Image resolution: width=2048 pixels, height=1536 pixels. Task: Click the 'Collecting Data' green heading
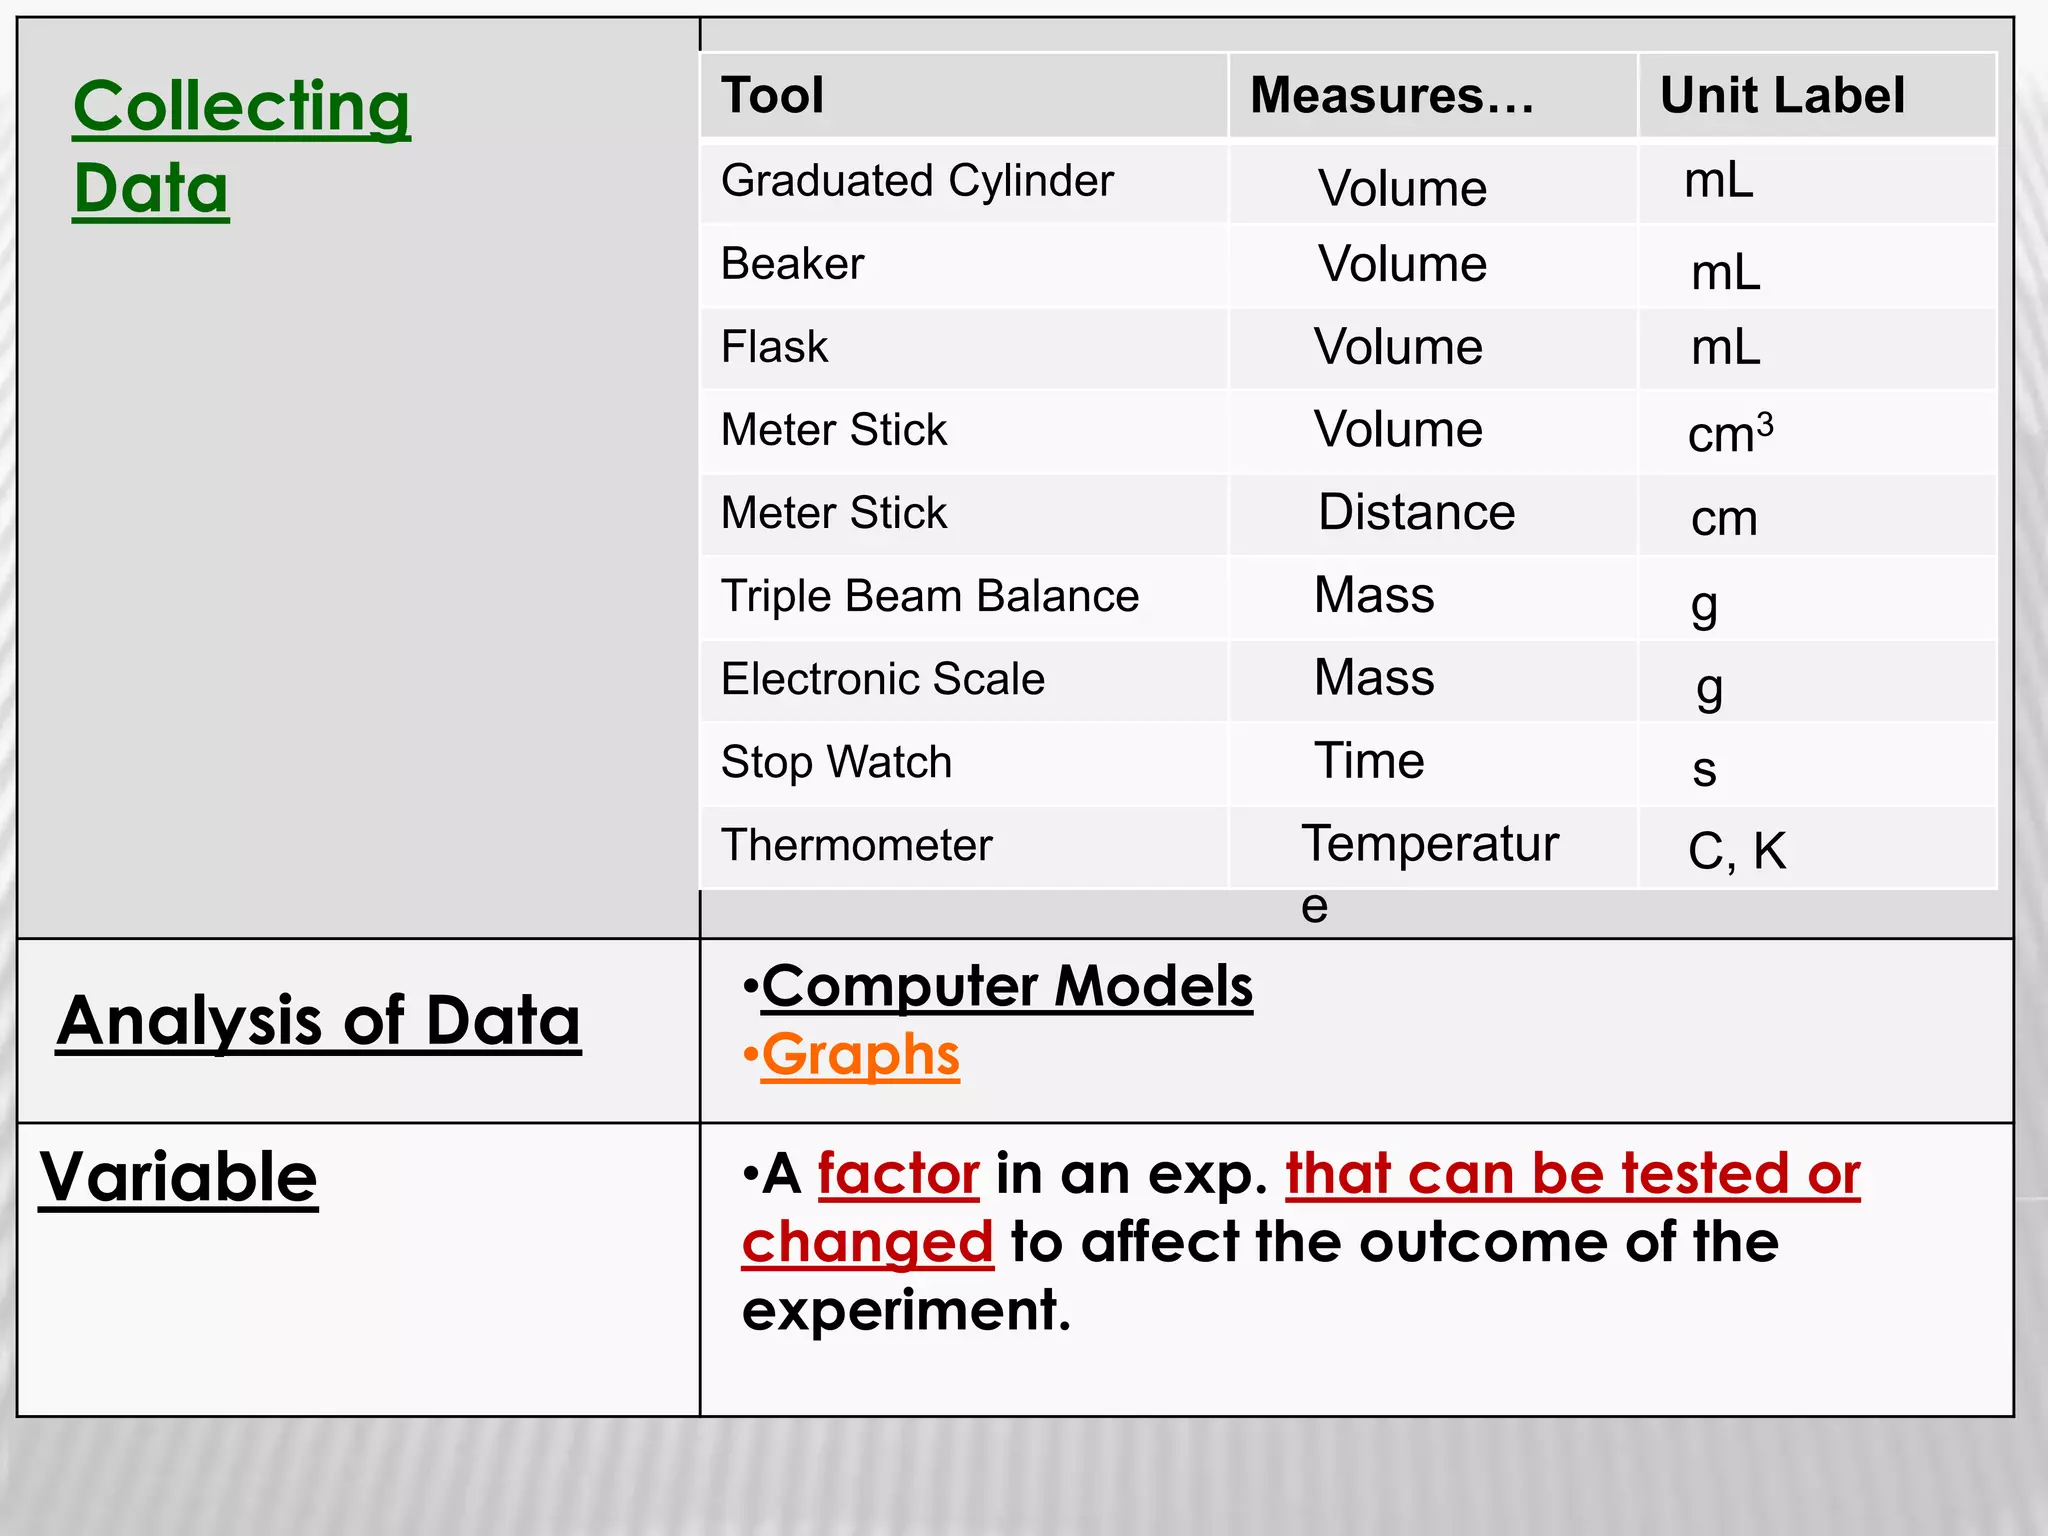tap(241, 147)
